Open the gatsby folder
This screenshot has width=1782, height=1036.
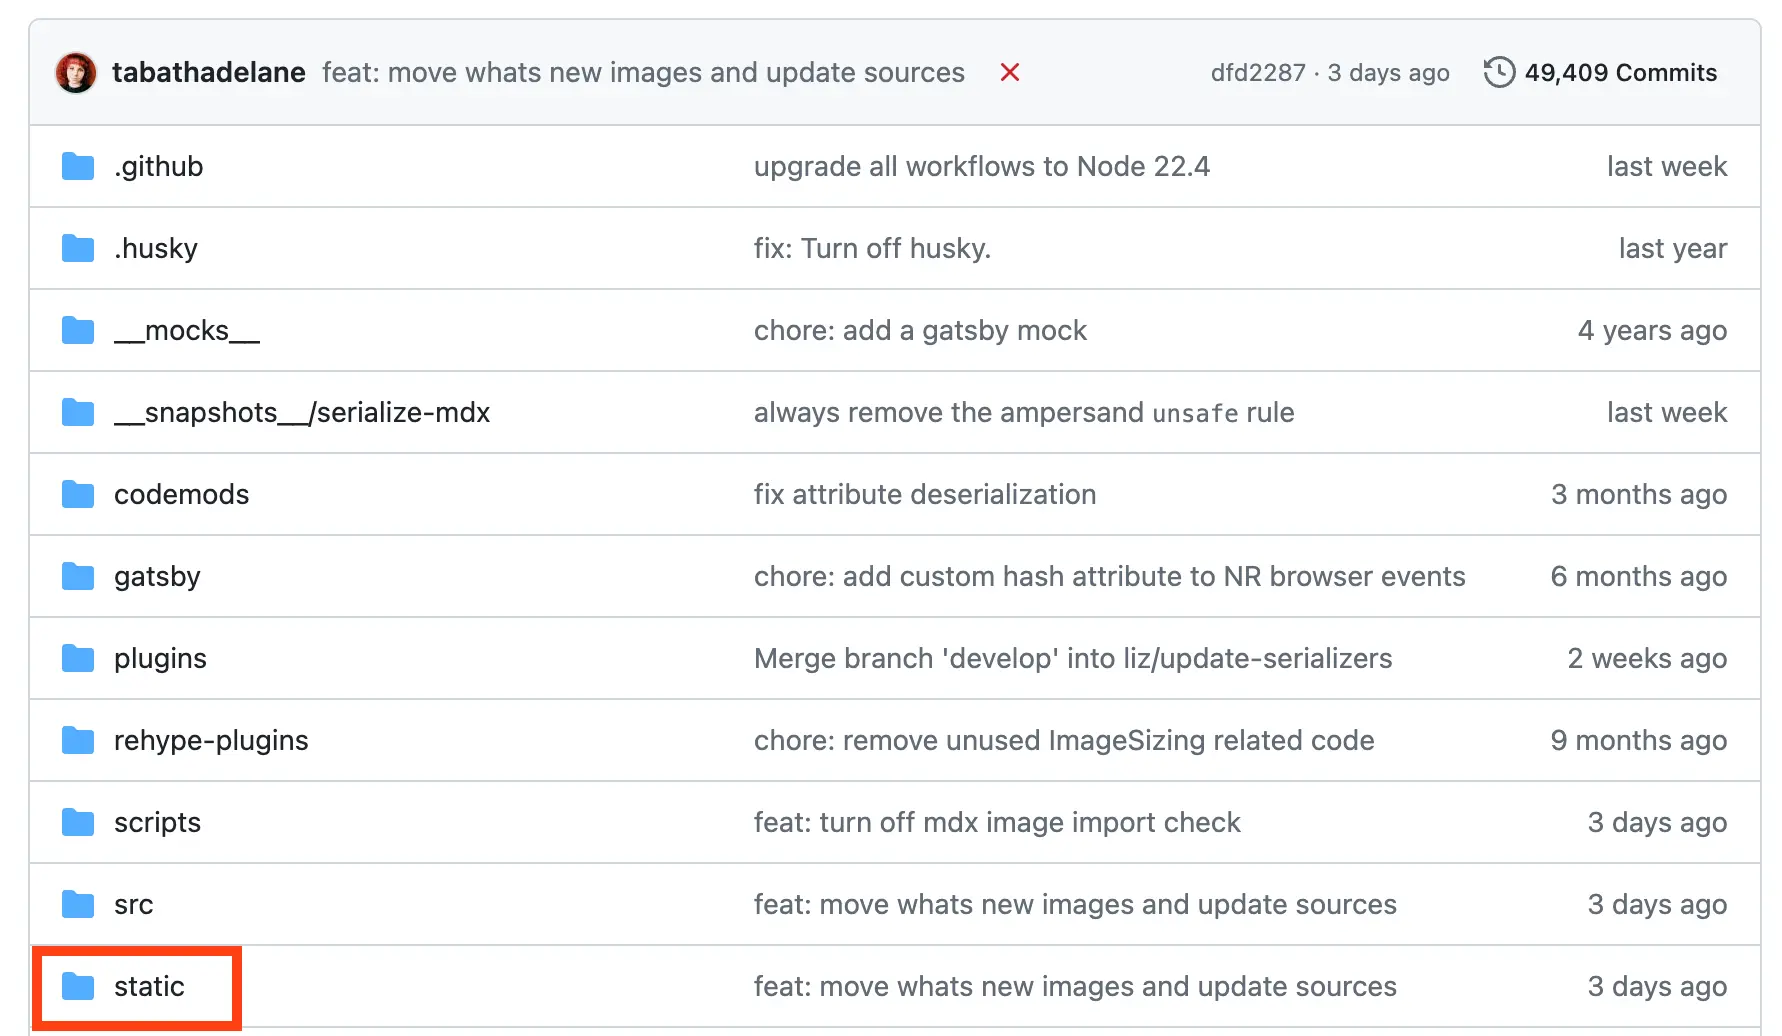pos(157,577)
